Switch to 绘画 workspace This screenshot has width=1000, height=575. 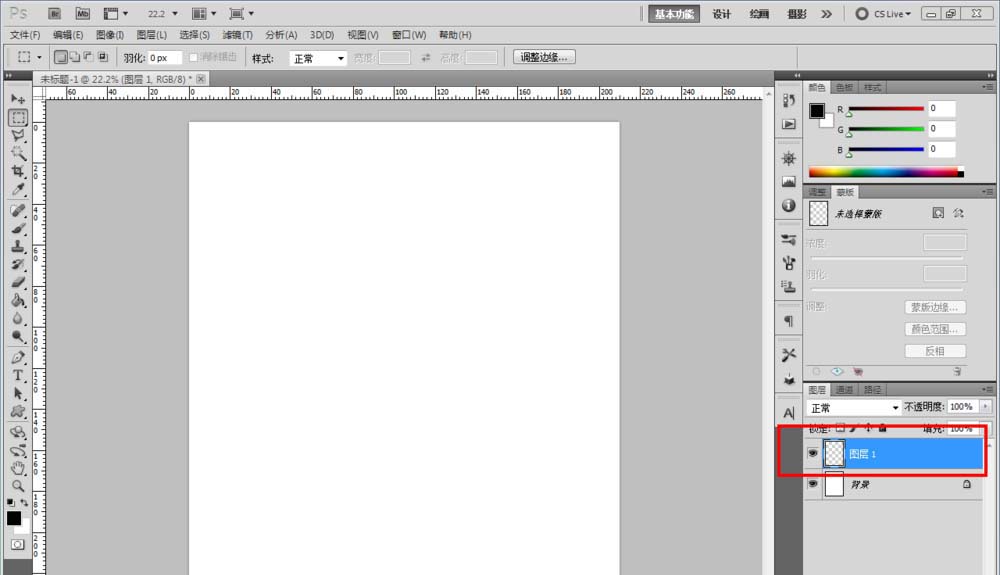click(759, 14)
